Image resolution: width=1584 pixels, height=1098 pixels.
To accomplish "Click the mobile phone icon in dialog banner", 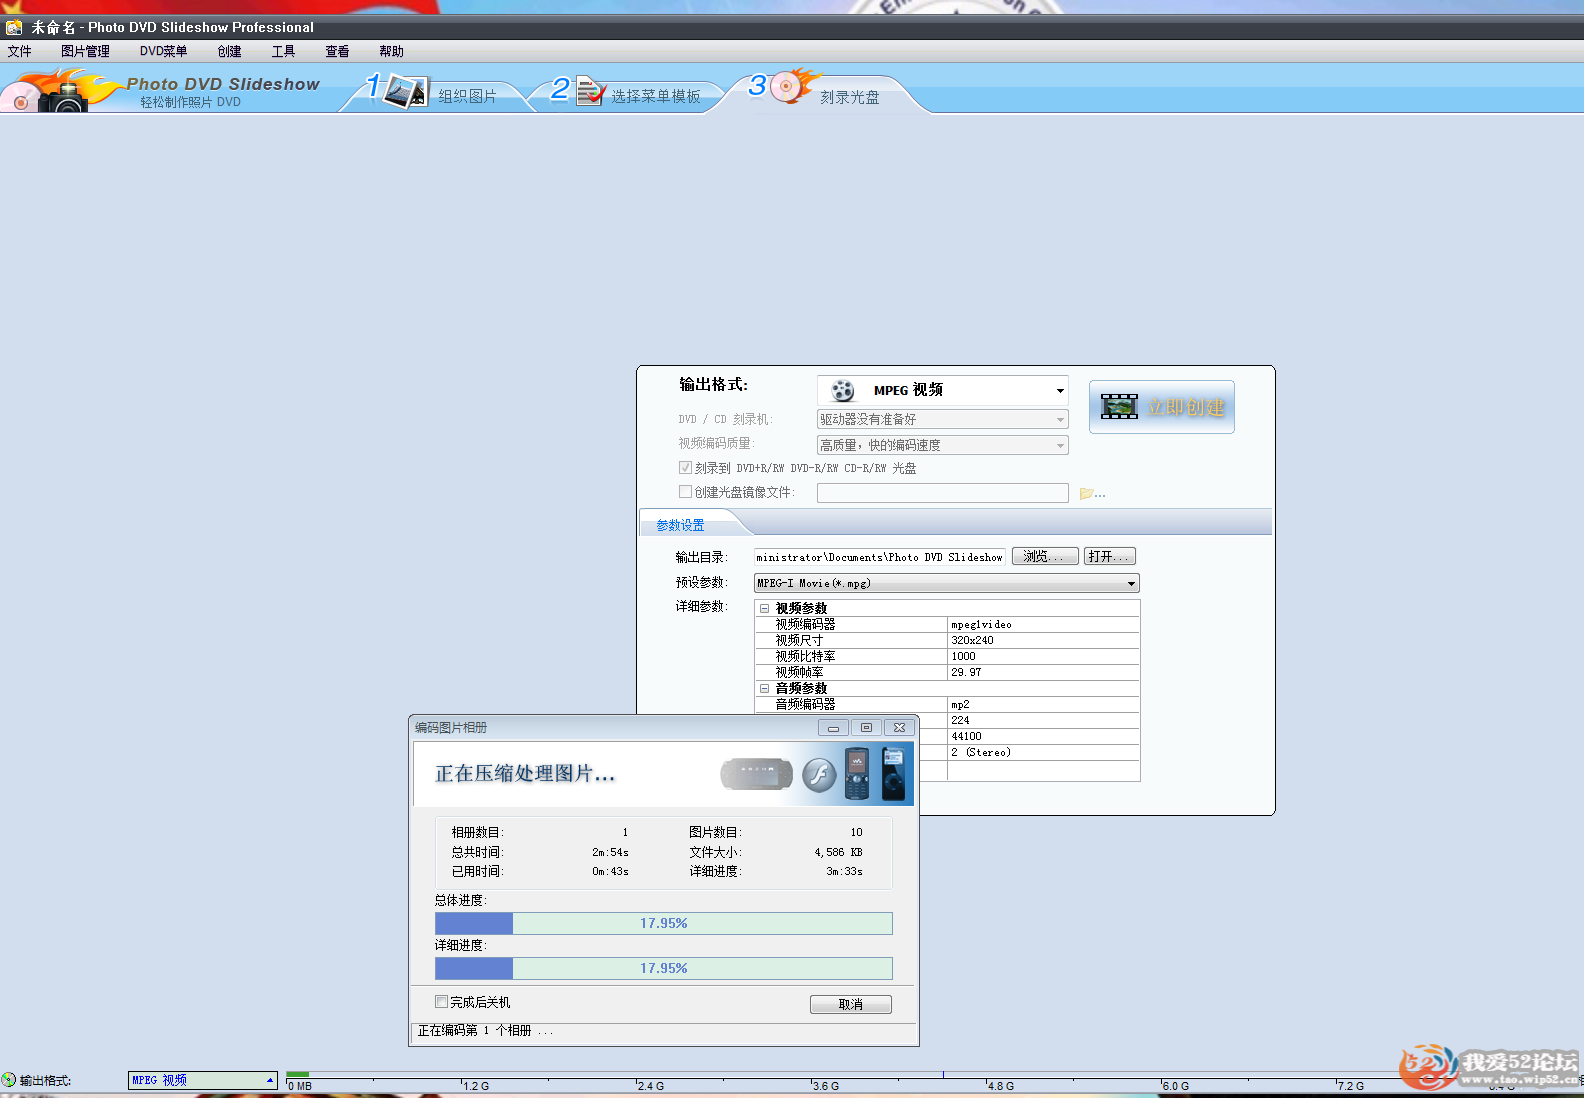I will [x=857, y=773].
